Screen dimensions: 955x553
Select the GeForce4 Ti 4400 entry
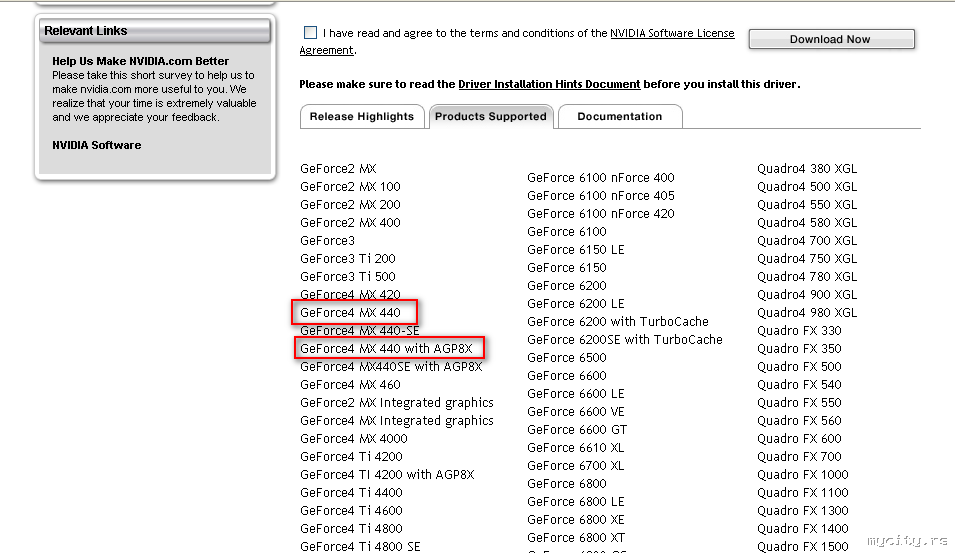351,492
